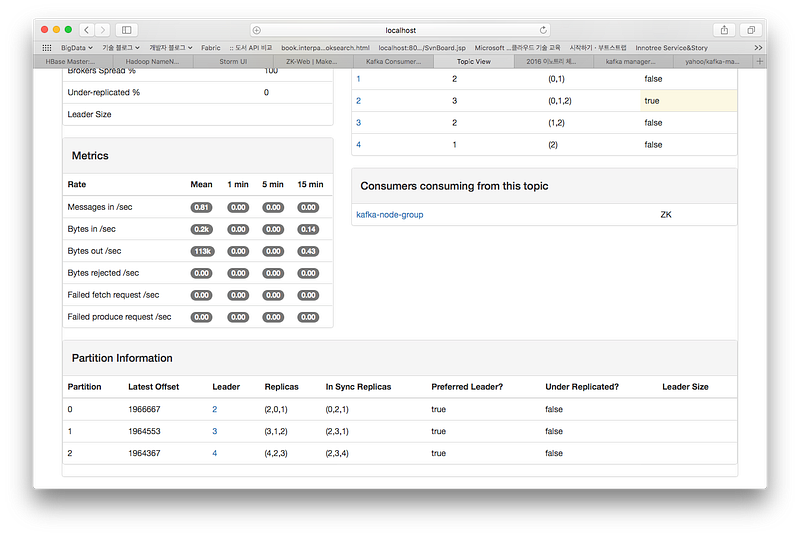800x536 pixels.
Task: Expand the 개발자 블로그 bookmarks folder
Action: tap(170, 48)
